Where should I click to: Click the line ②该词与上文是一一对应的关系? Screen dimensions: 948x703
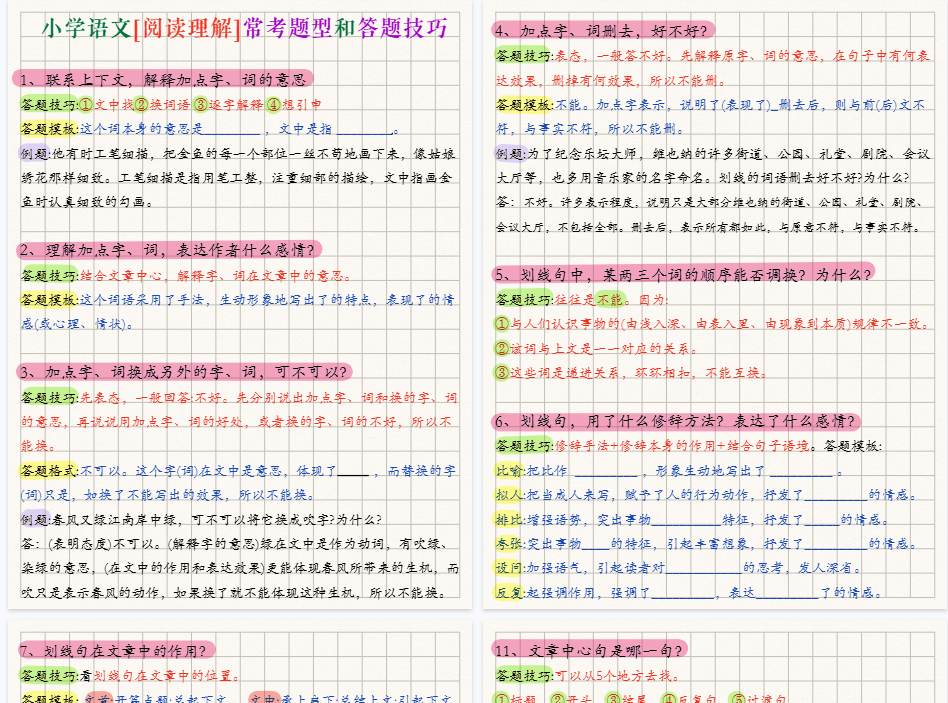point(597,348)
